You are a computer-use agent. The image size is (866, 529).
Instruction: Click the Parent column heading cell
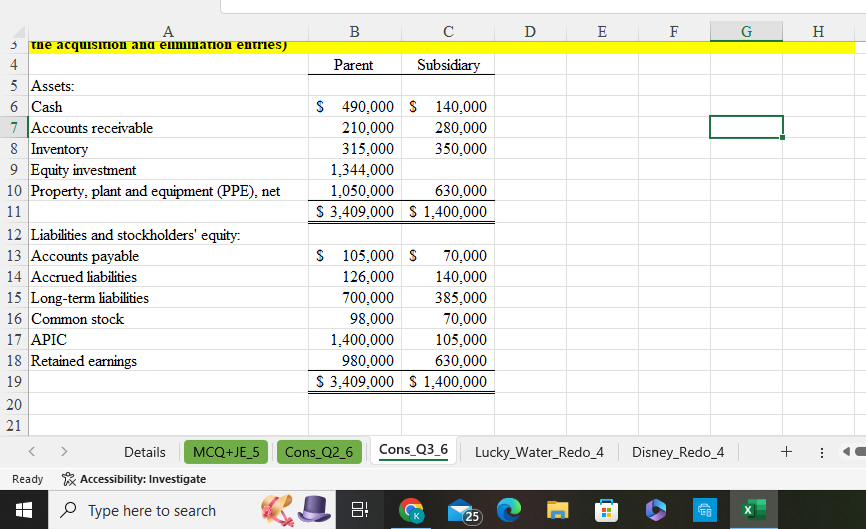[x=355, y=65]
